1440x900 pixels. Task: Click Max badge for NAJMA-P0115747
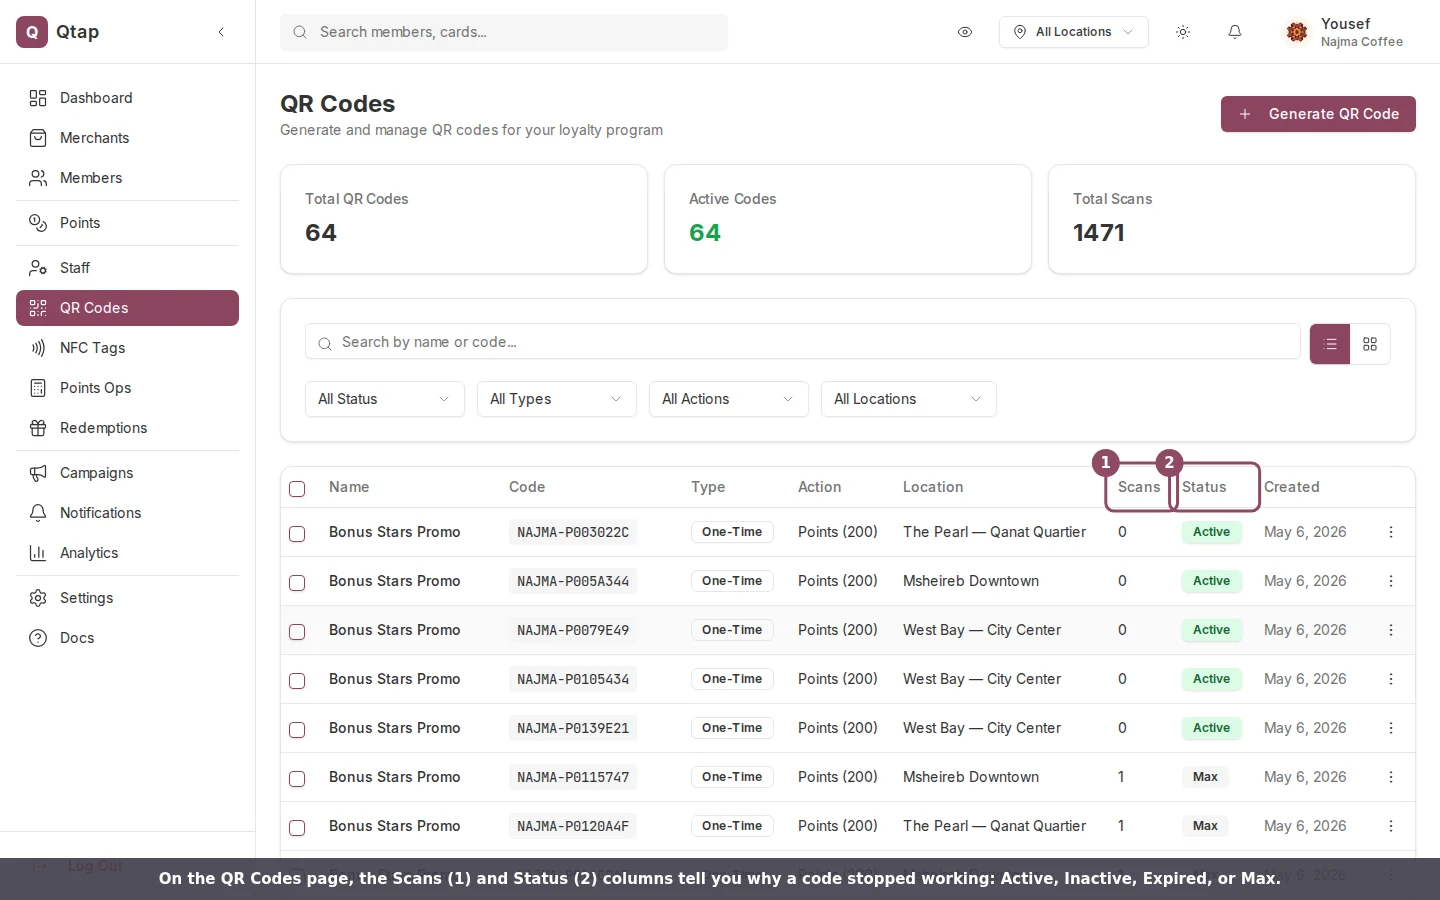[x=1205, y=777]
